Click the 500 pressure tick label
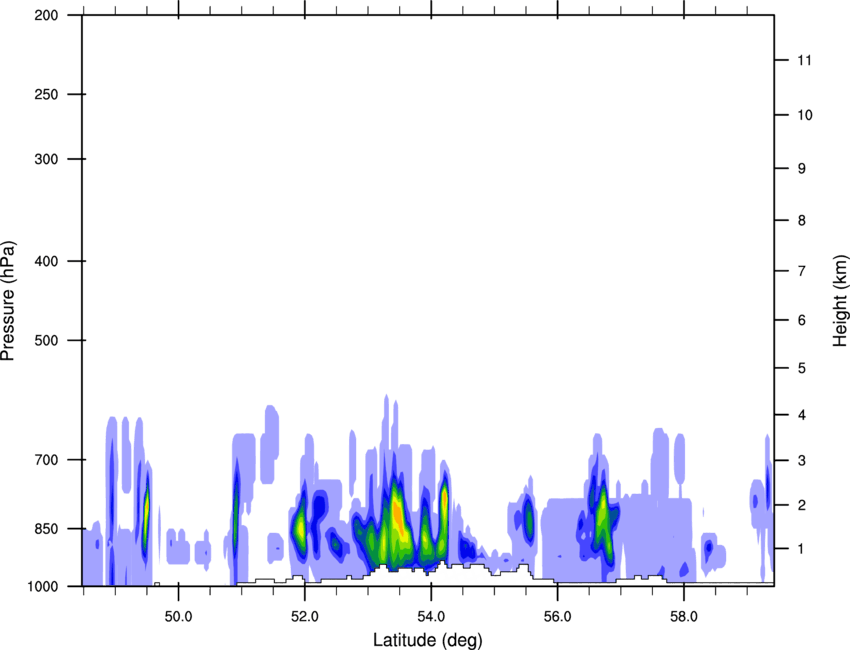This screenshot has width=850, height=650. coord(46,340)
